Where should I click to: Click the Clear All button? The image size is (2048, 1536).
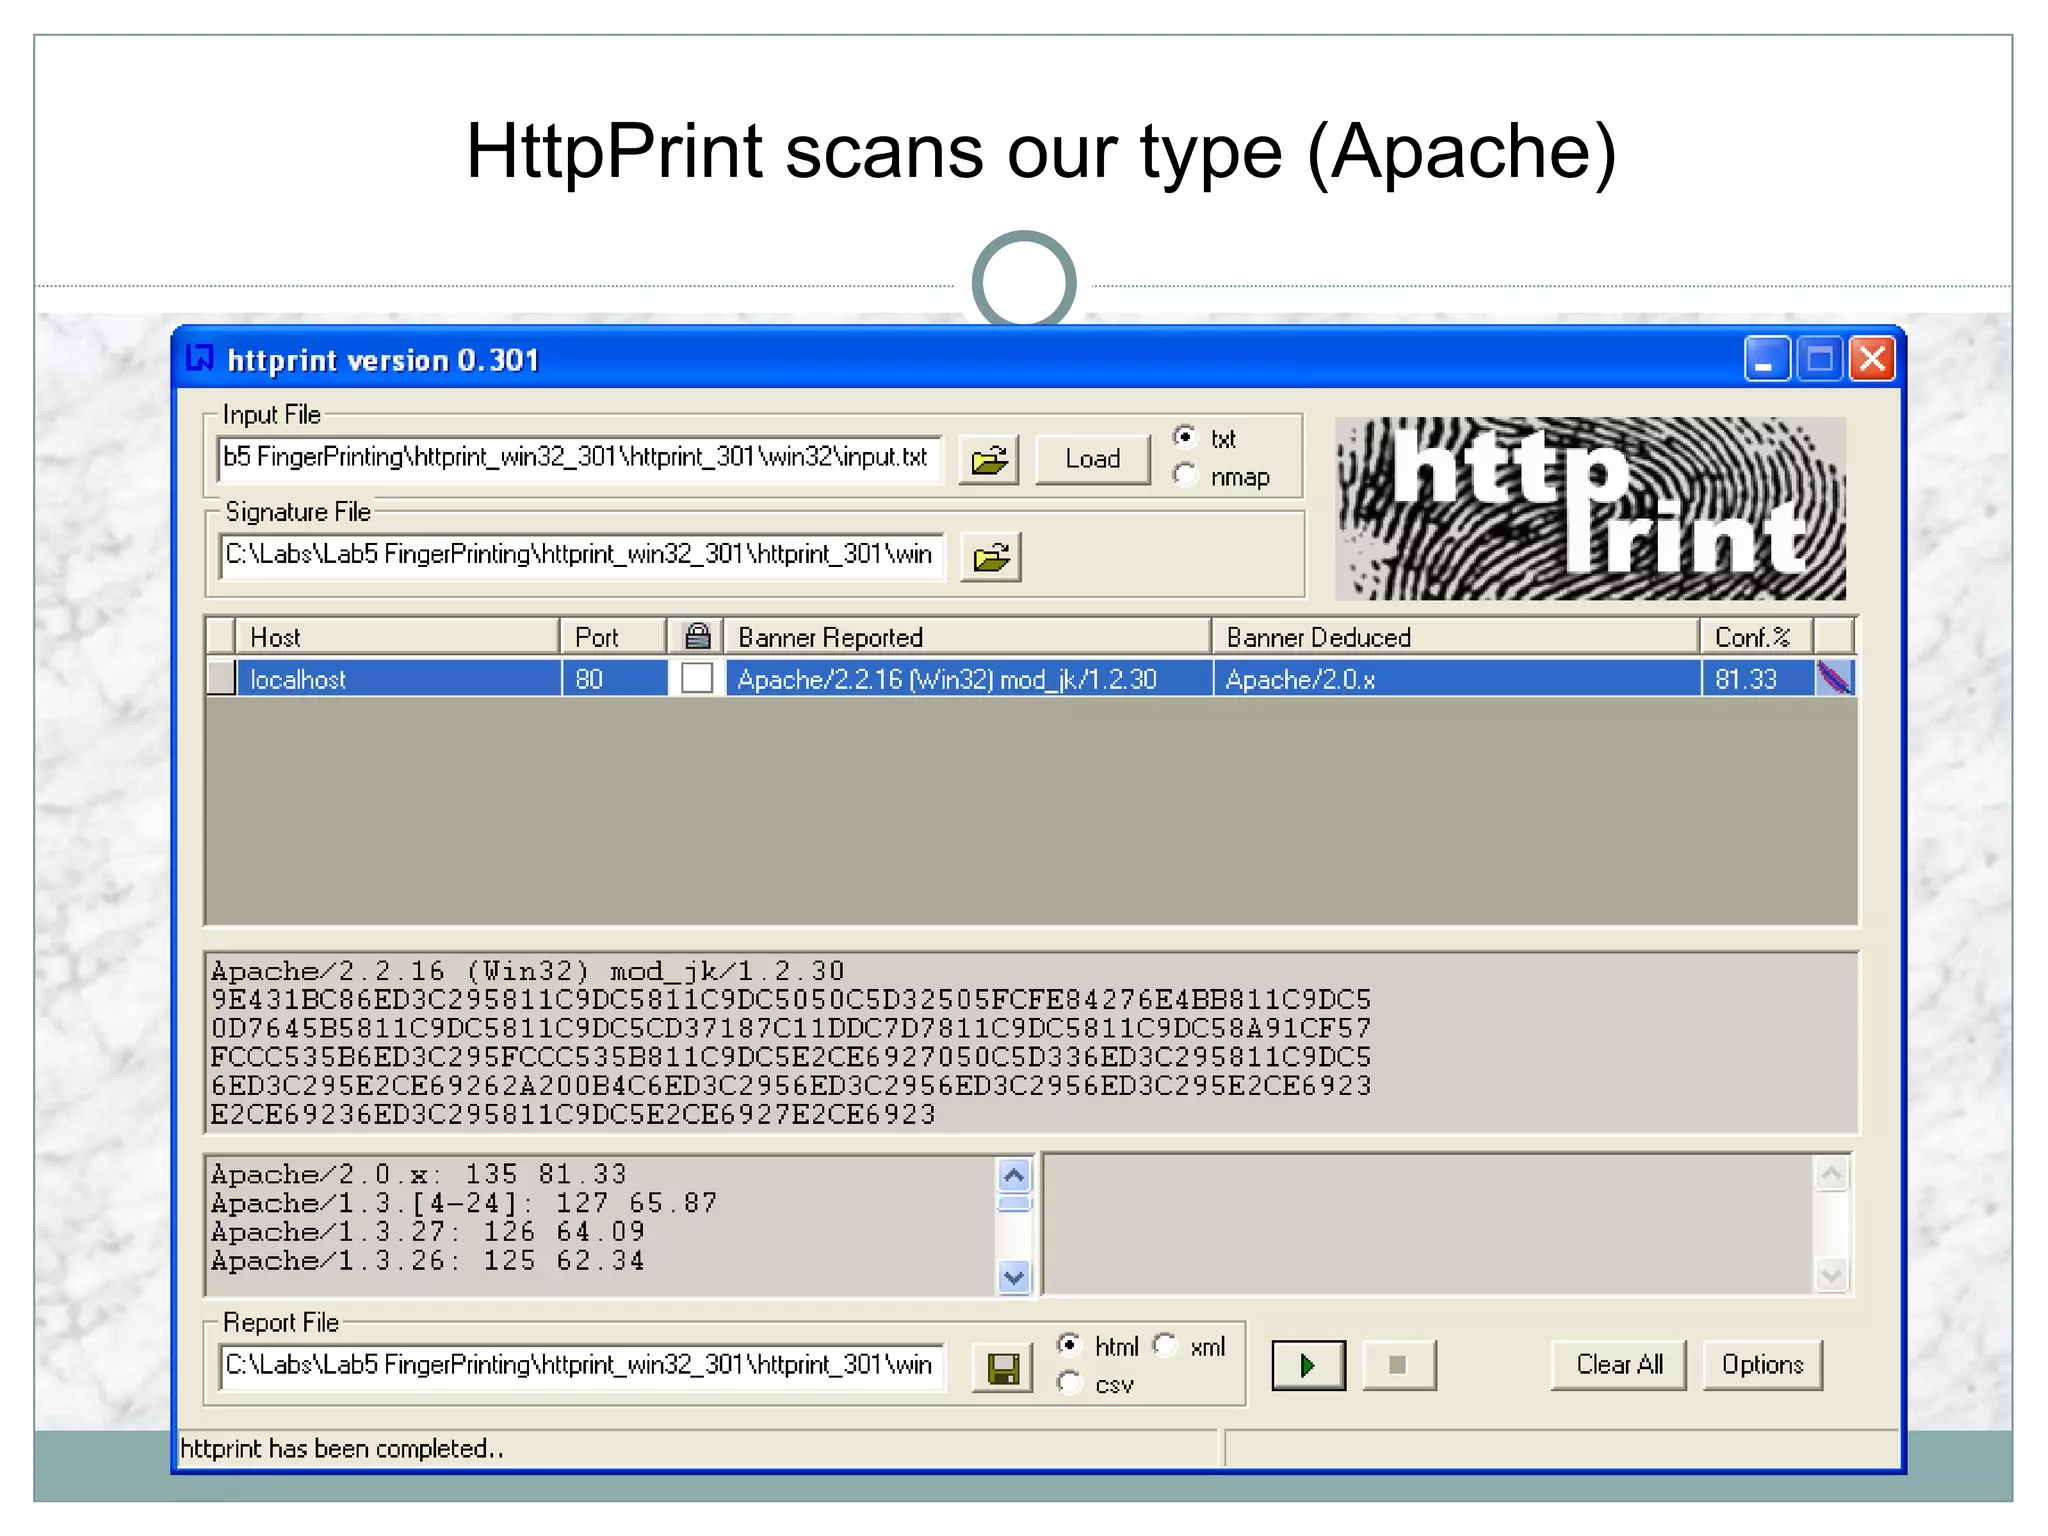(x=1619, y=1365)
